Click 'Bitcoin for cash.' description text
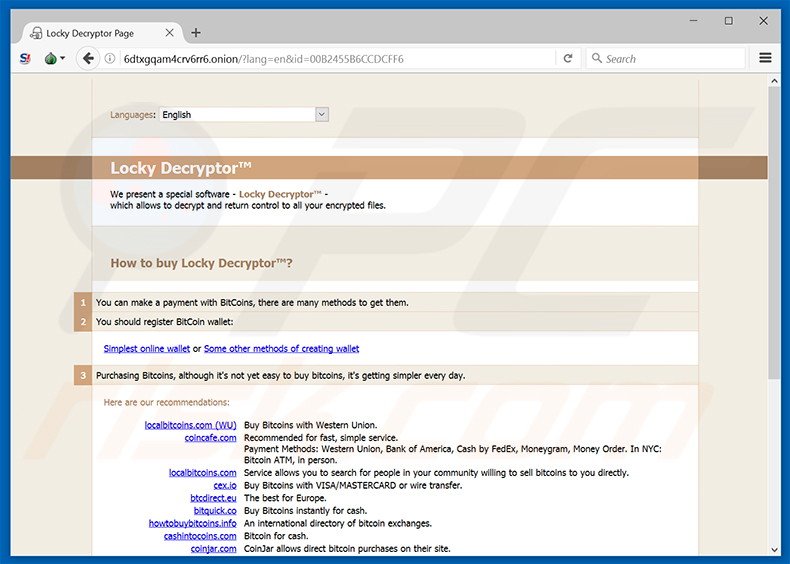Image resolution: width=790 pixels, height=564 pixels. click(x=276, y=536)
